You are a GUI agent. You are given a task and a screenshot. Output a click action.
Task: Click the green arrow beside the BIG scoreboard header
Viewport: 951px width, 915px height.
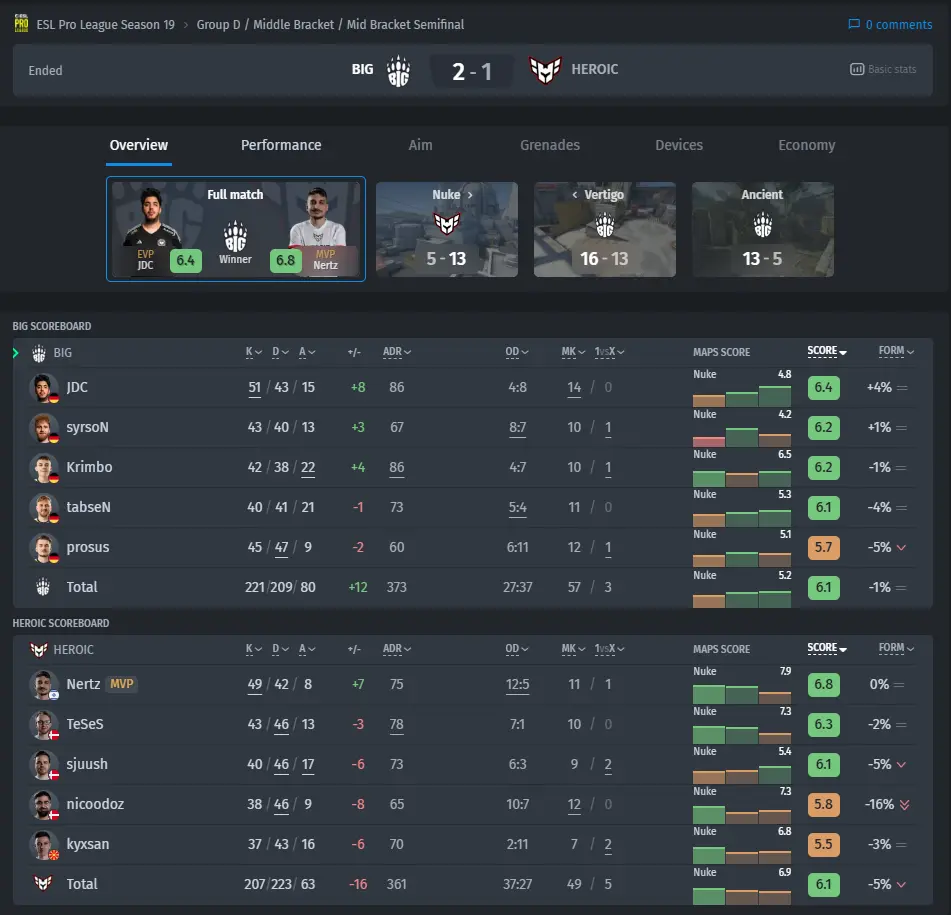[16, 353]
